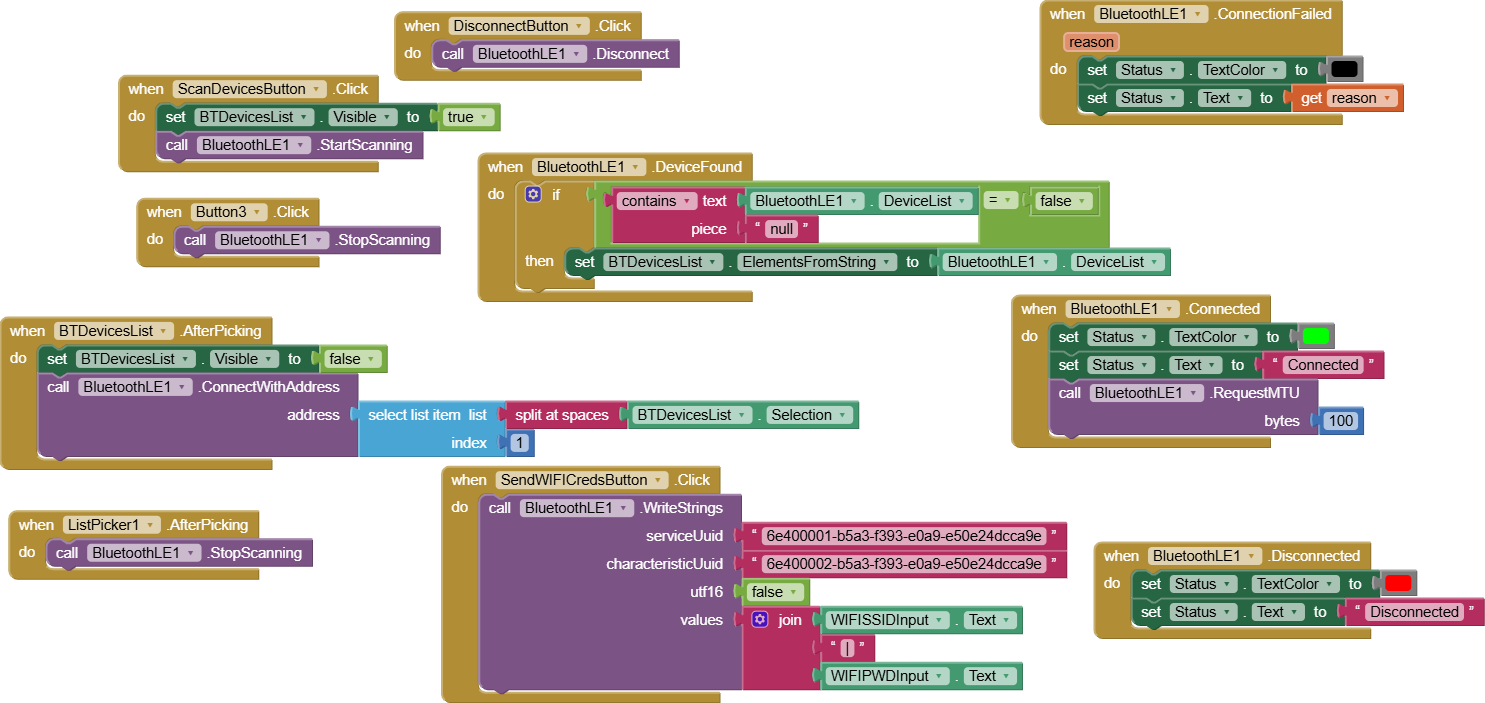Click the gear icon on the if block
Image resolution: width=1485 pixels, height=703 pixels.
point(533,194)
